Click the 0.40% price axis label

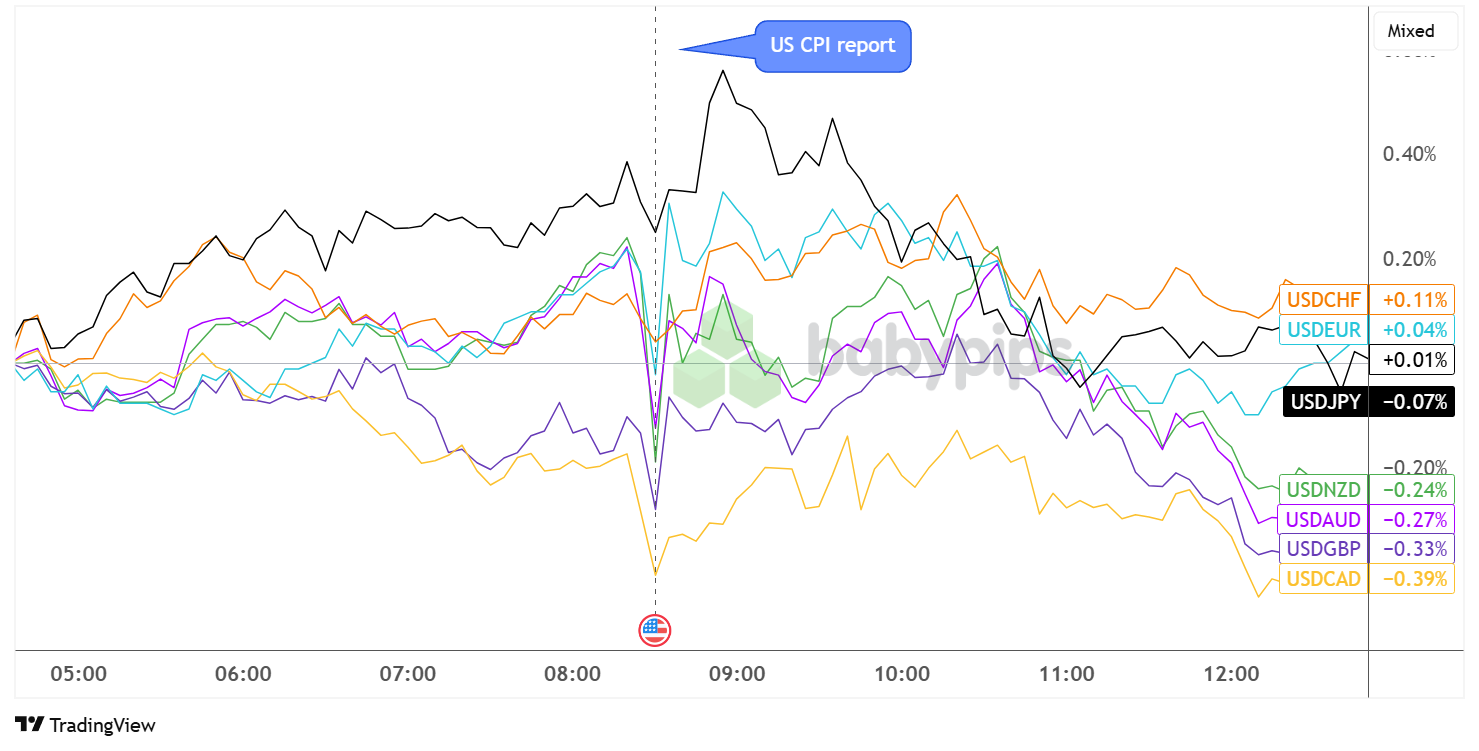pyautogui.click(x=1409, y=155)
